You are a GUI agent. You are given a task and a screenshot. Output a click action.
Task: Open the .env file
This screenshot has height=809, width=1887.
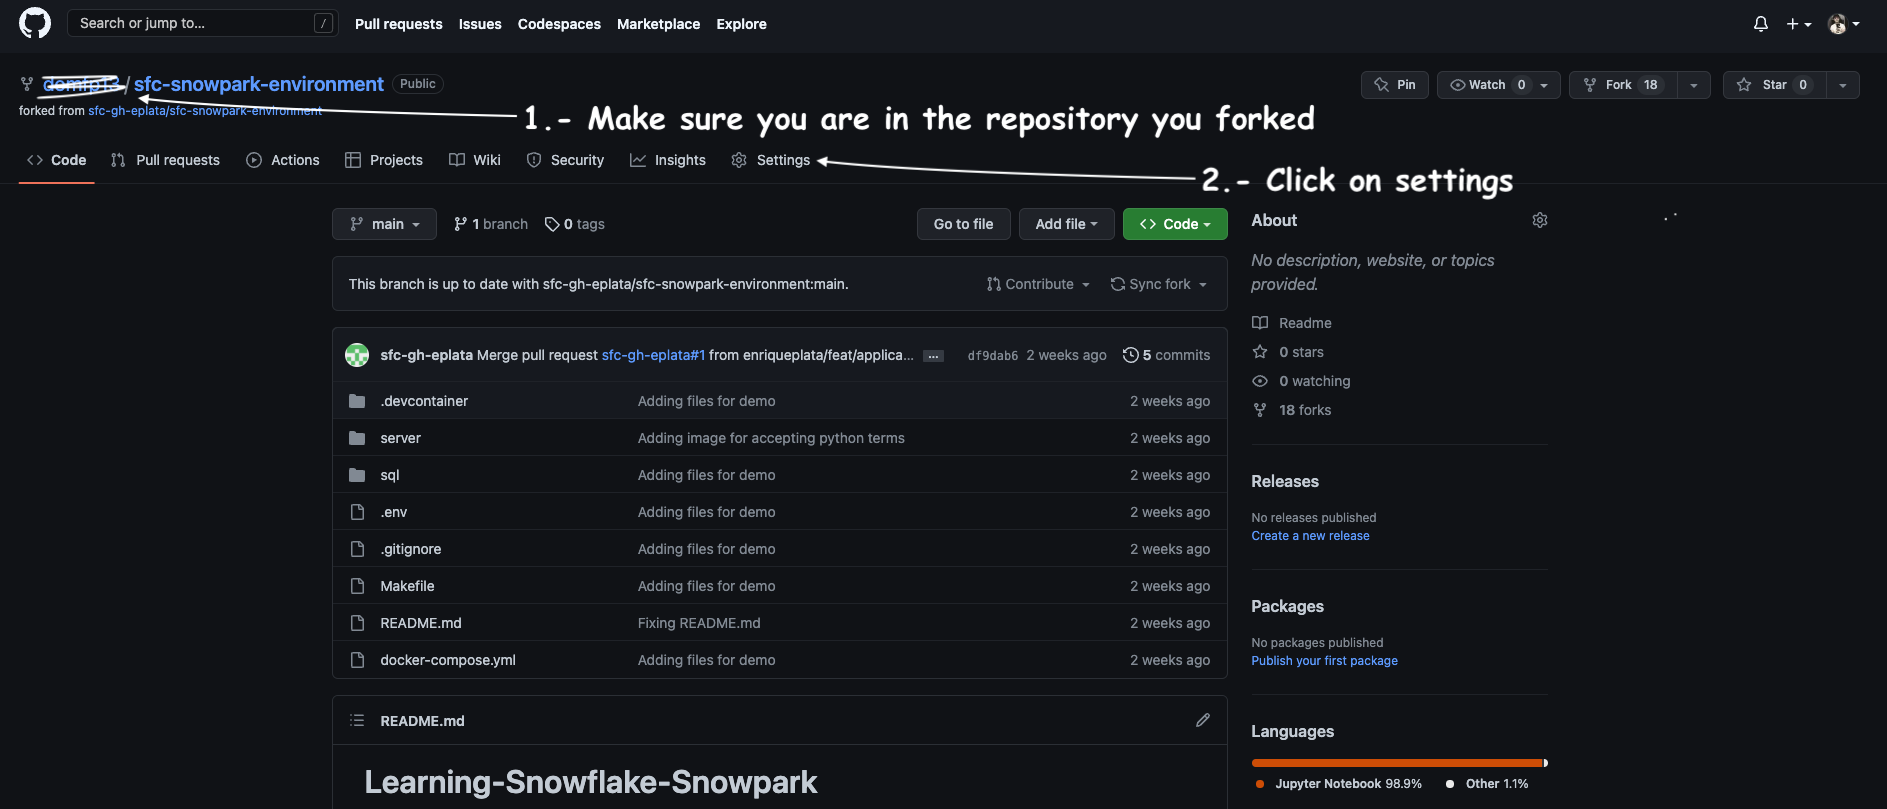tap(394, 512)
